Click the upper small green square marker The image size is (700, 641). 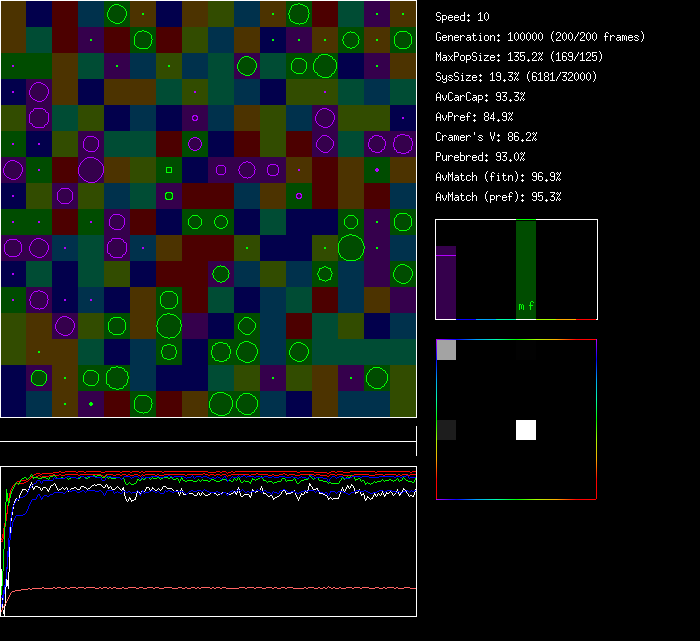coord(169,170)
